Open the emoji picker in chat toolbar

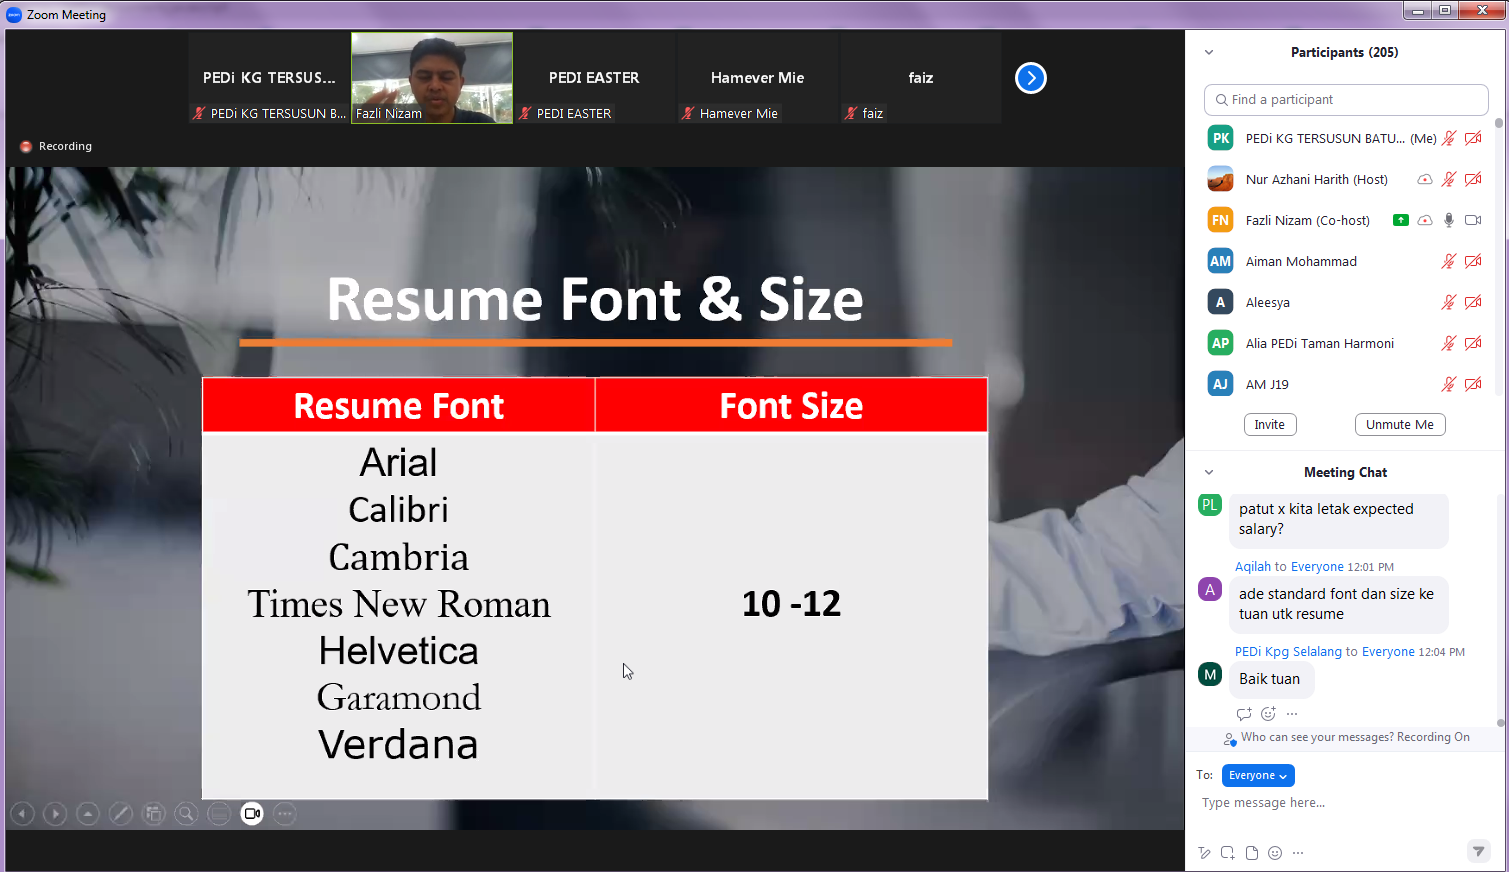click(x=1275, y=853)
